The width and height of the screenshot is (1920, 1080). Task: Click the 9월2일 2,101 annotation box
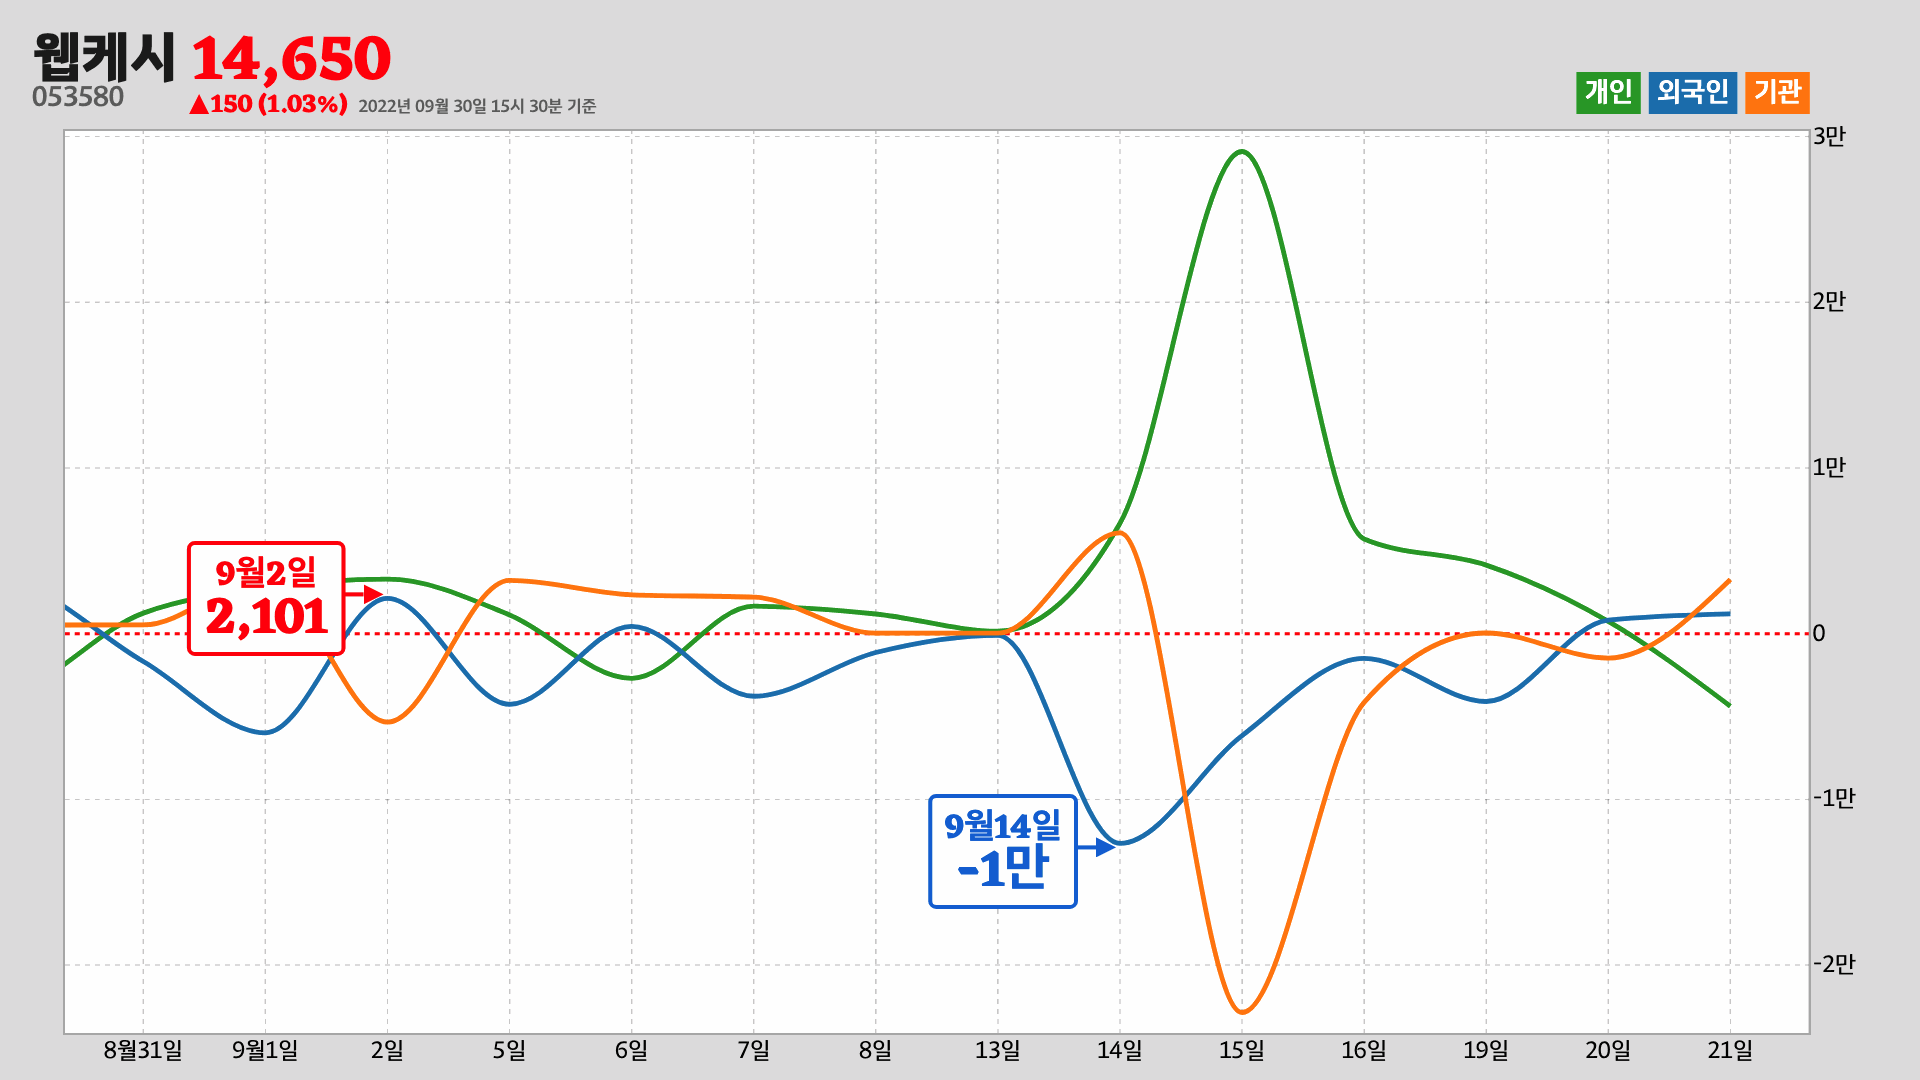click(266, 598)
